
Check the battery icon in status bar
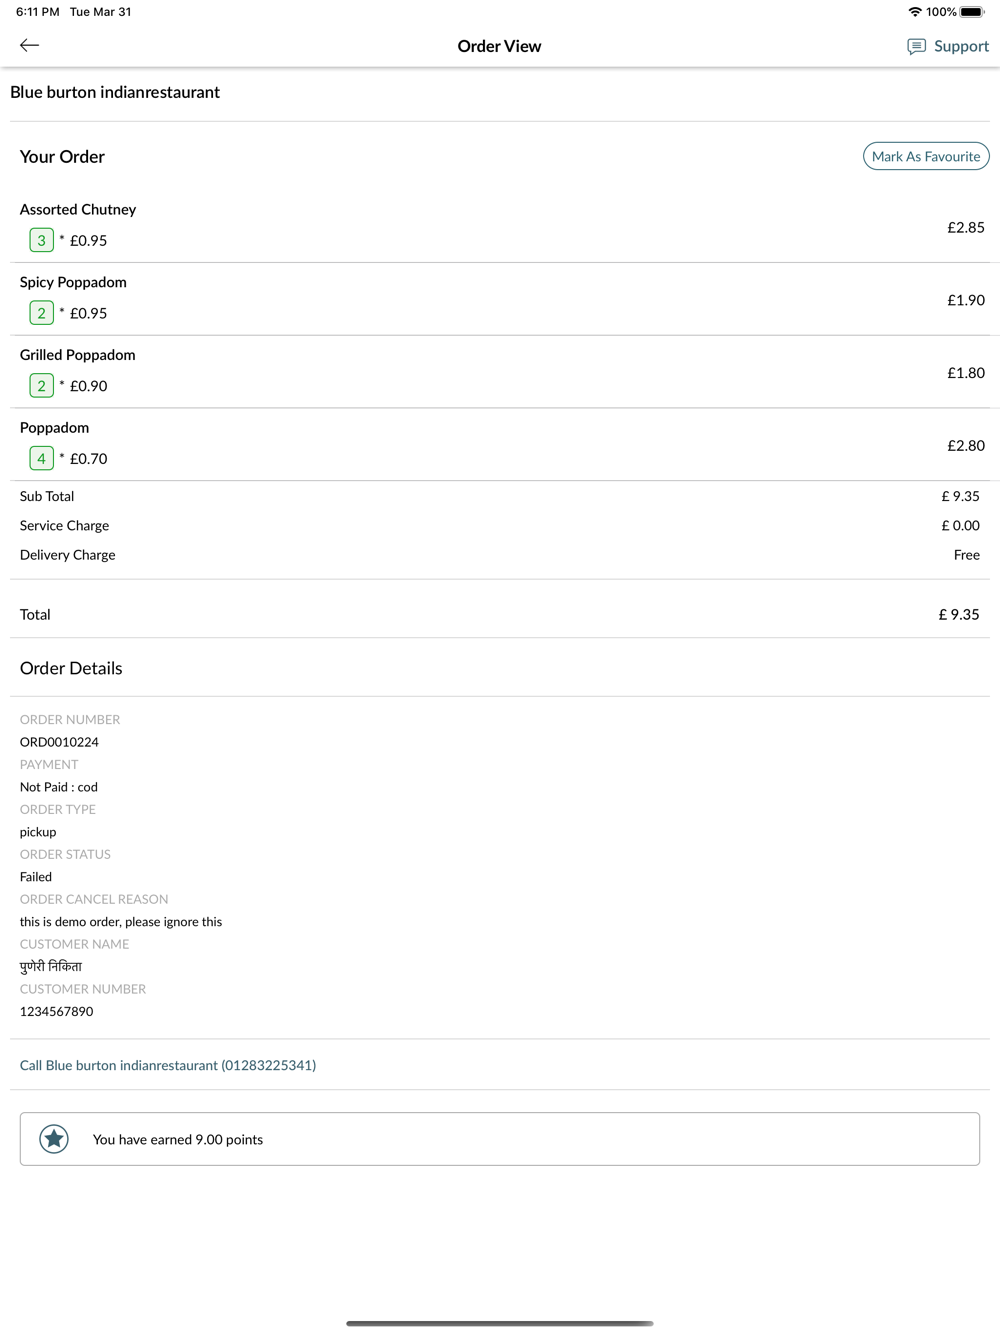(x=972, y=12)
